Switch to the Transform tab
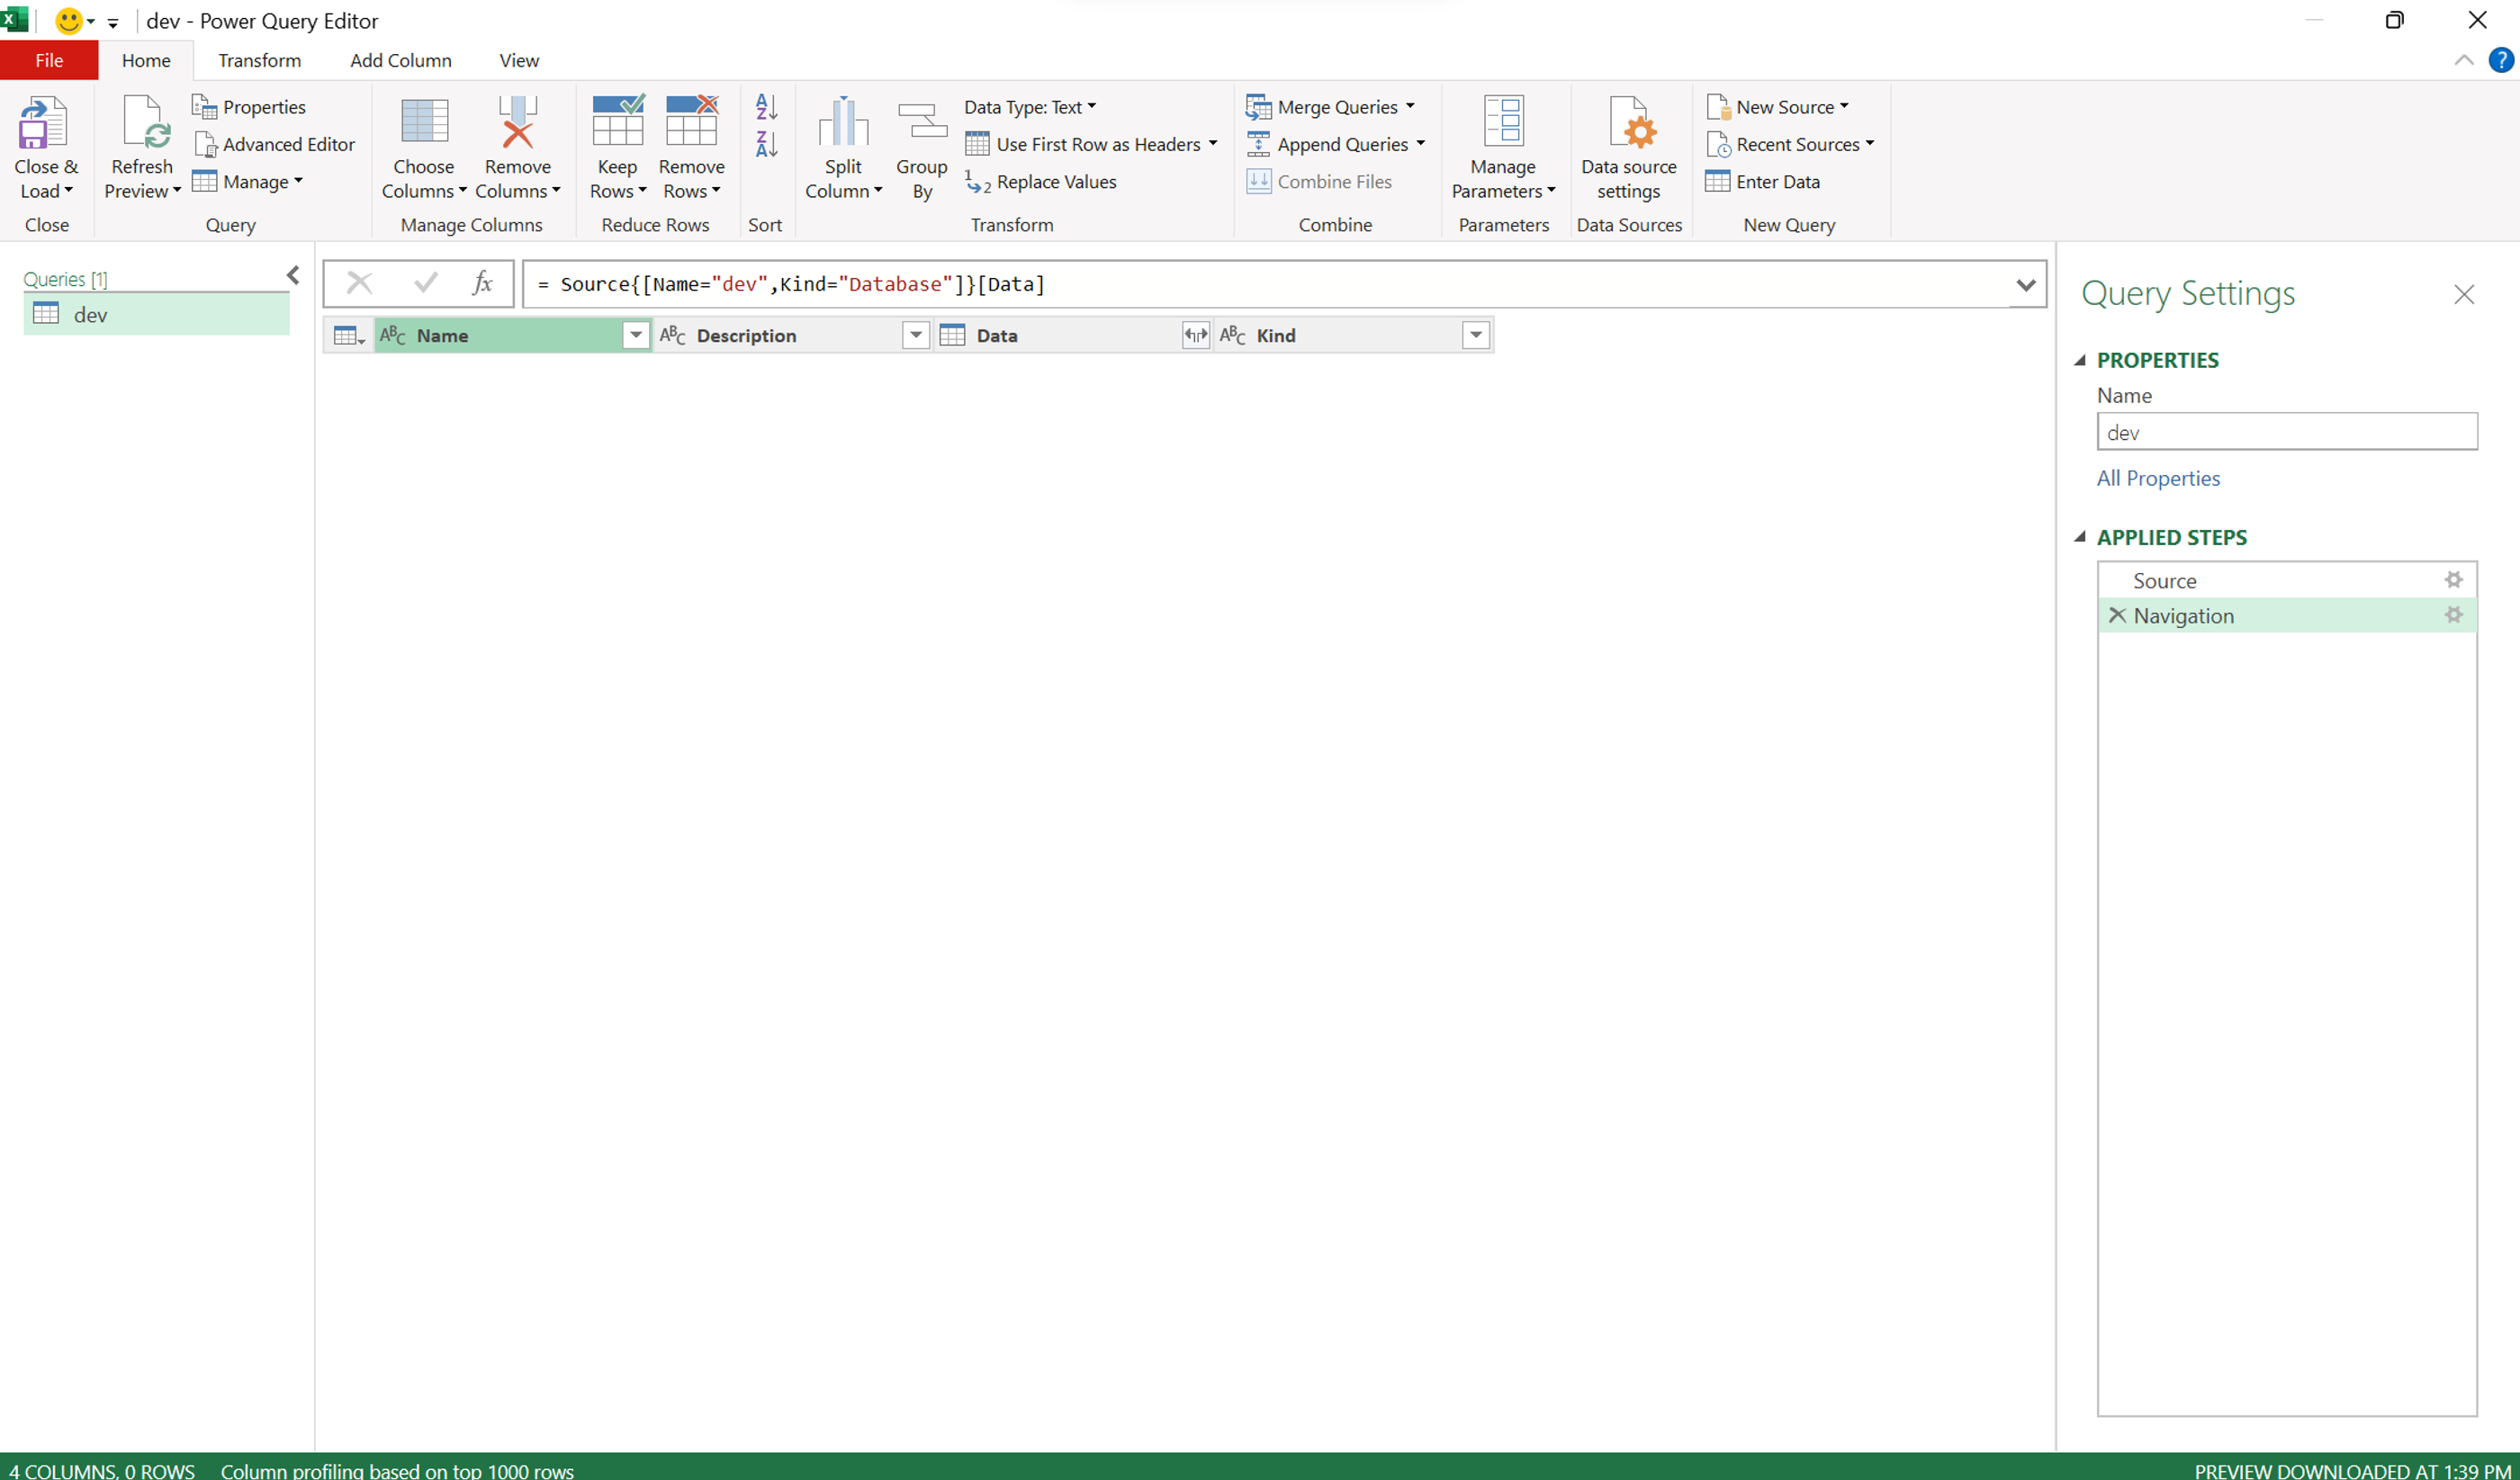 click(x=259, y=60)
